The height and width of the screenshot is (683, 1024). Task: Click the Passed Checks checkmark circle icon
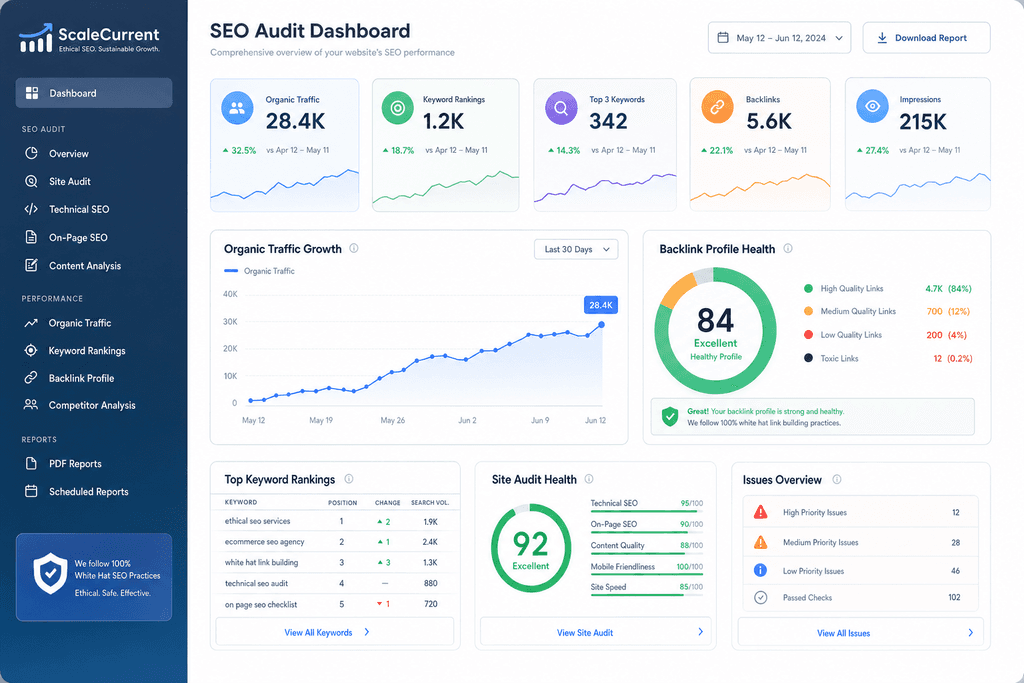pos(761,597)
